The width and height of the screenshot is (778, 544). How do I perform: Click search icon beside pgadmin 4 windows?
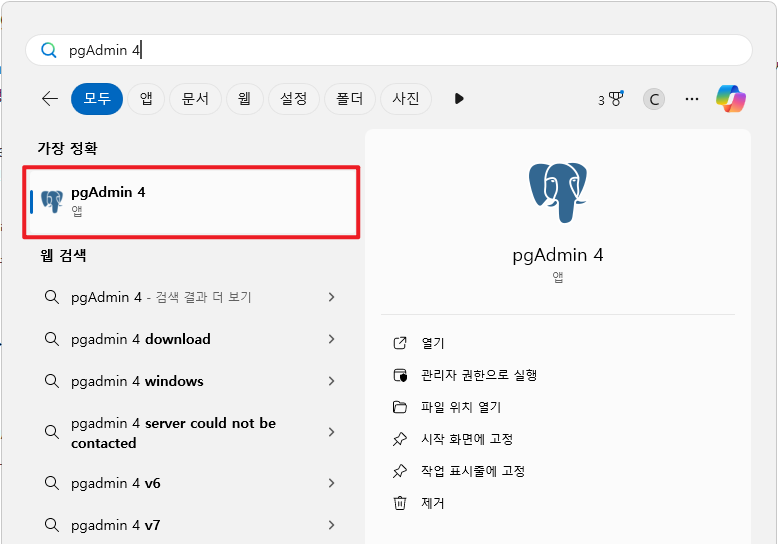coord(52,381)
